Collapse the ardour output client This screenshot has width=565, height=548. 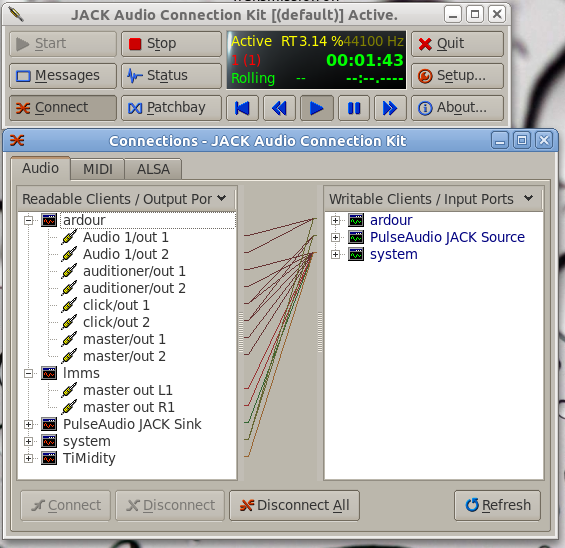tap(28, 220)
